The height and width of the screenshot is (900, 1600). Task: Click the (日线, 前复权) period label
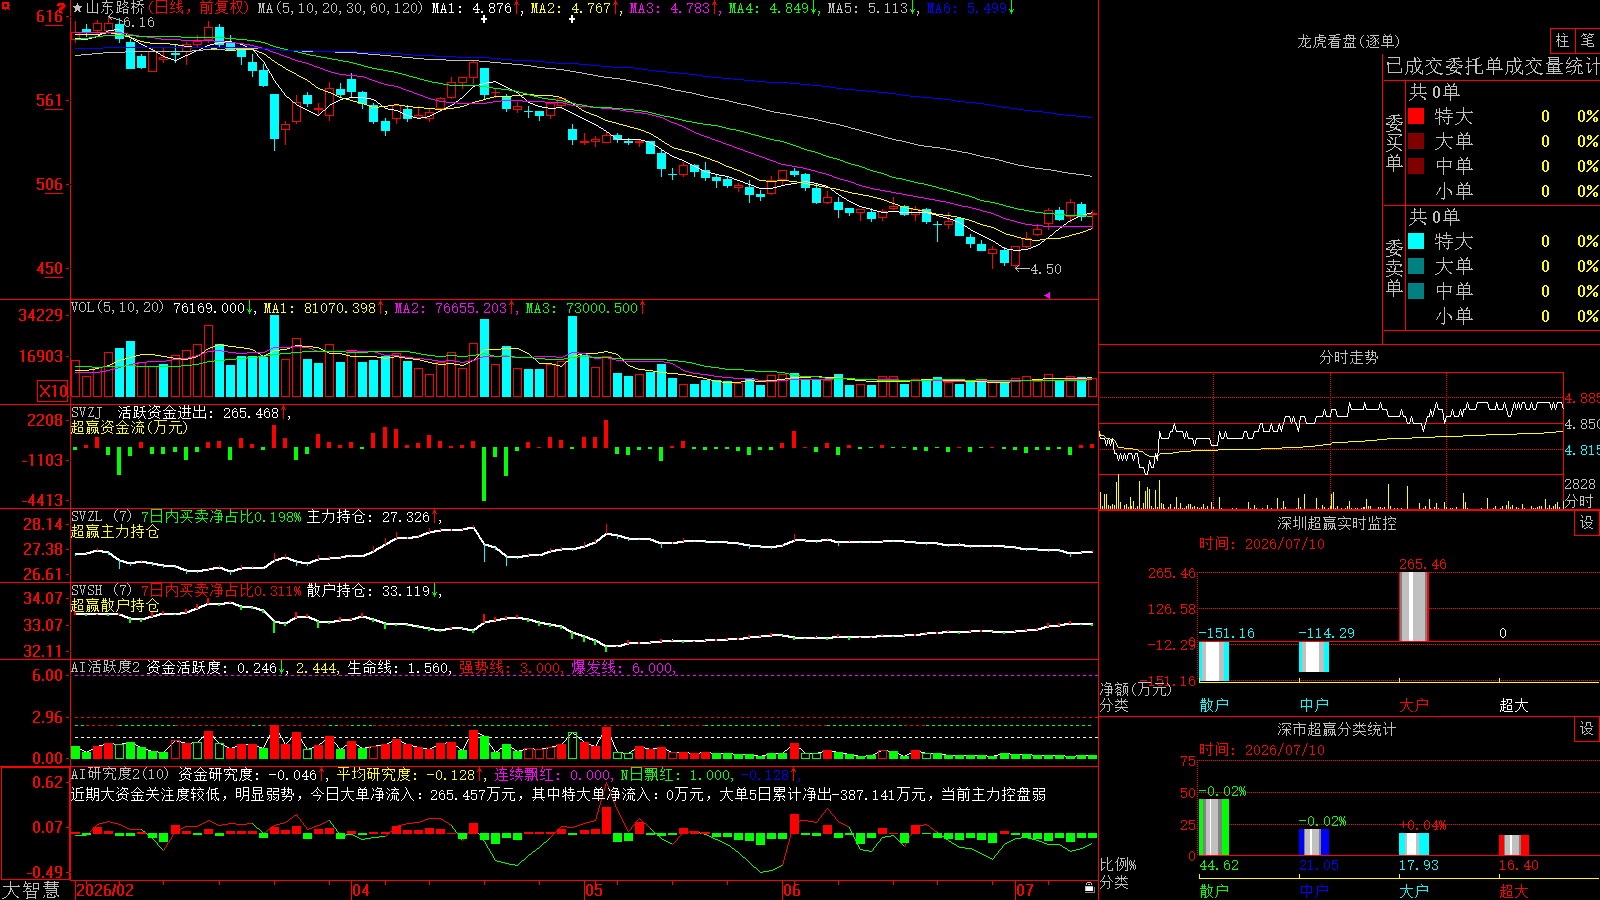(x=198, y=8)
